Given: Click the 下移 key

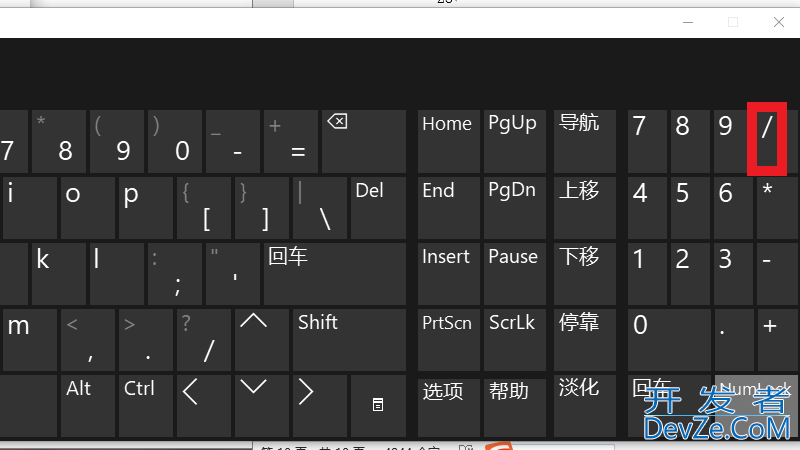Looking at the screenshot, I should 585,274.
